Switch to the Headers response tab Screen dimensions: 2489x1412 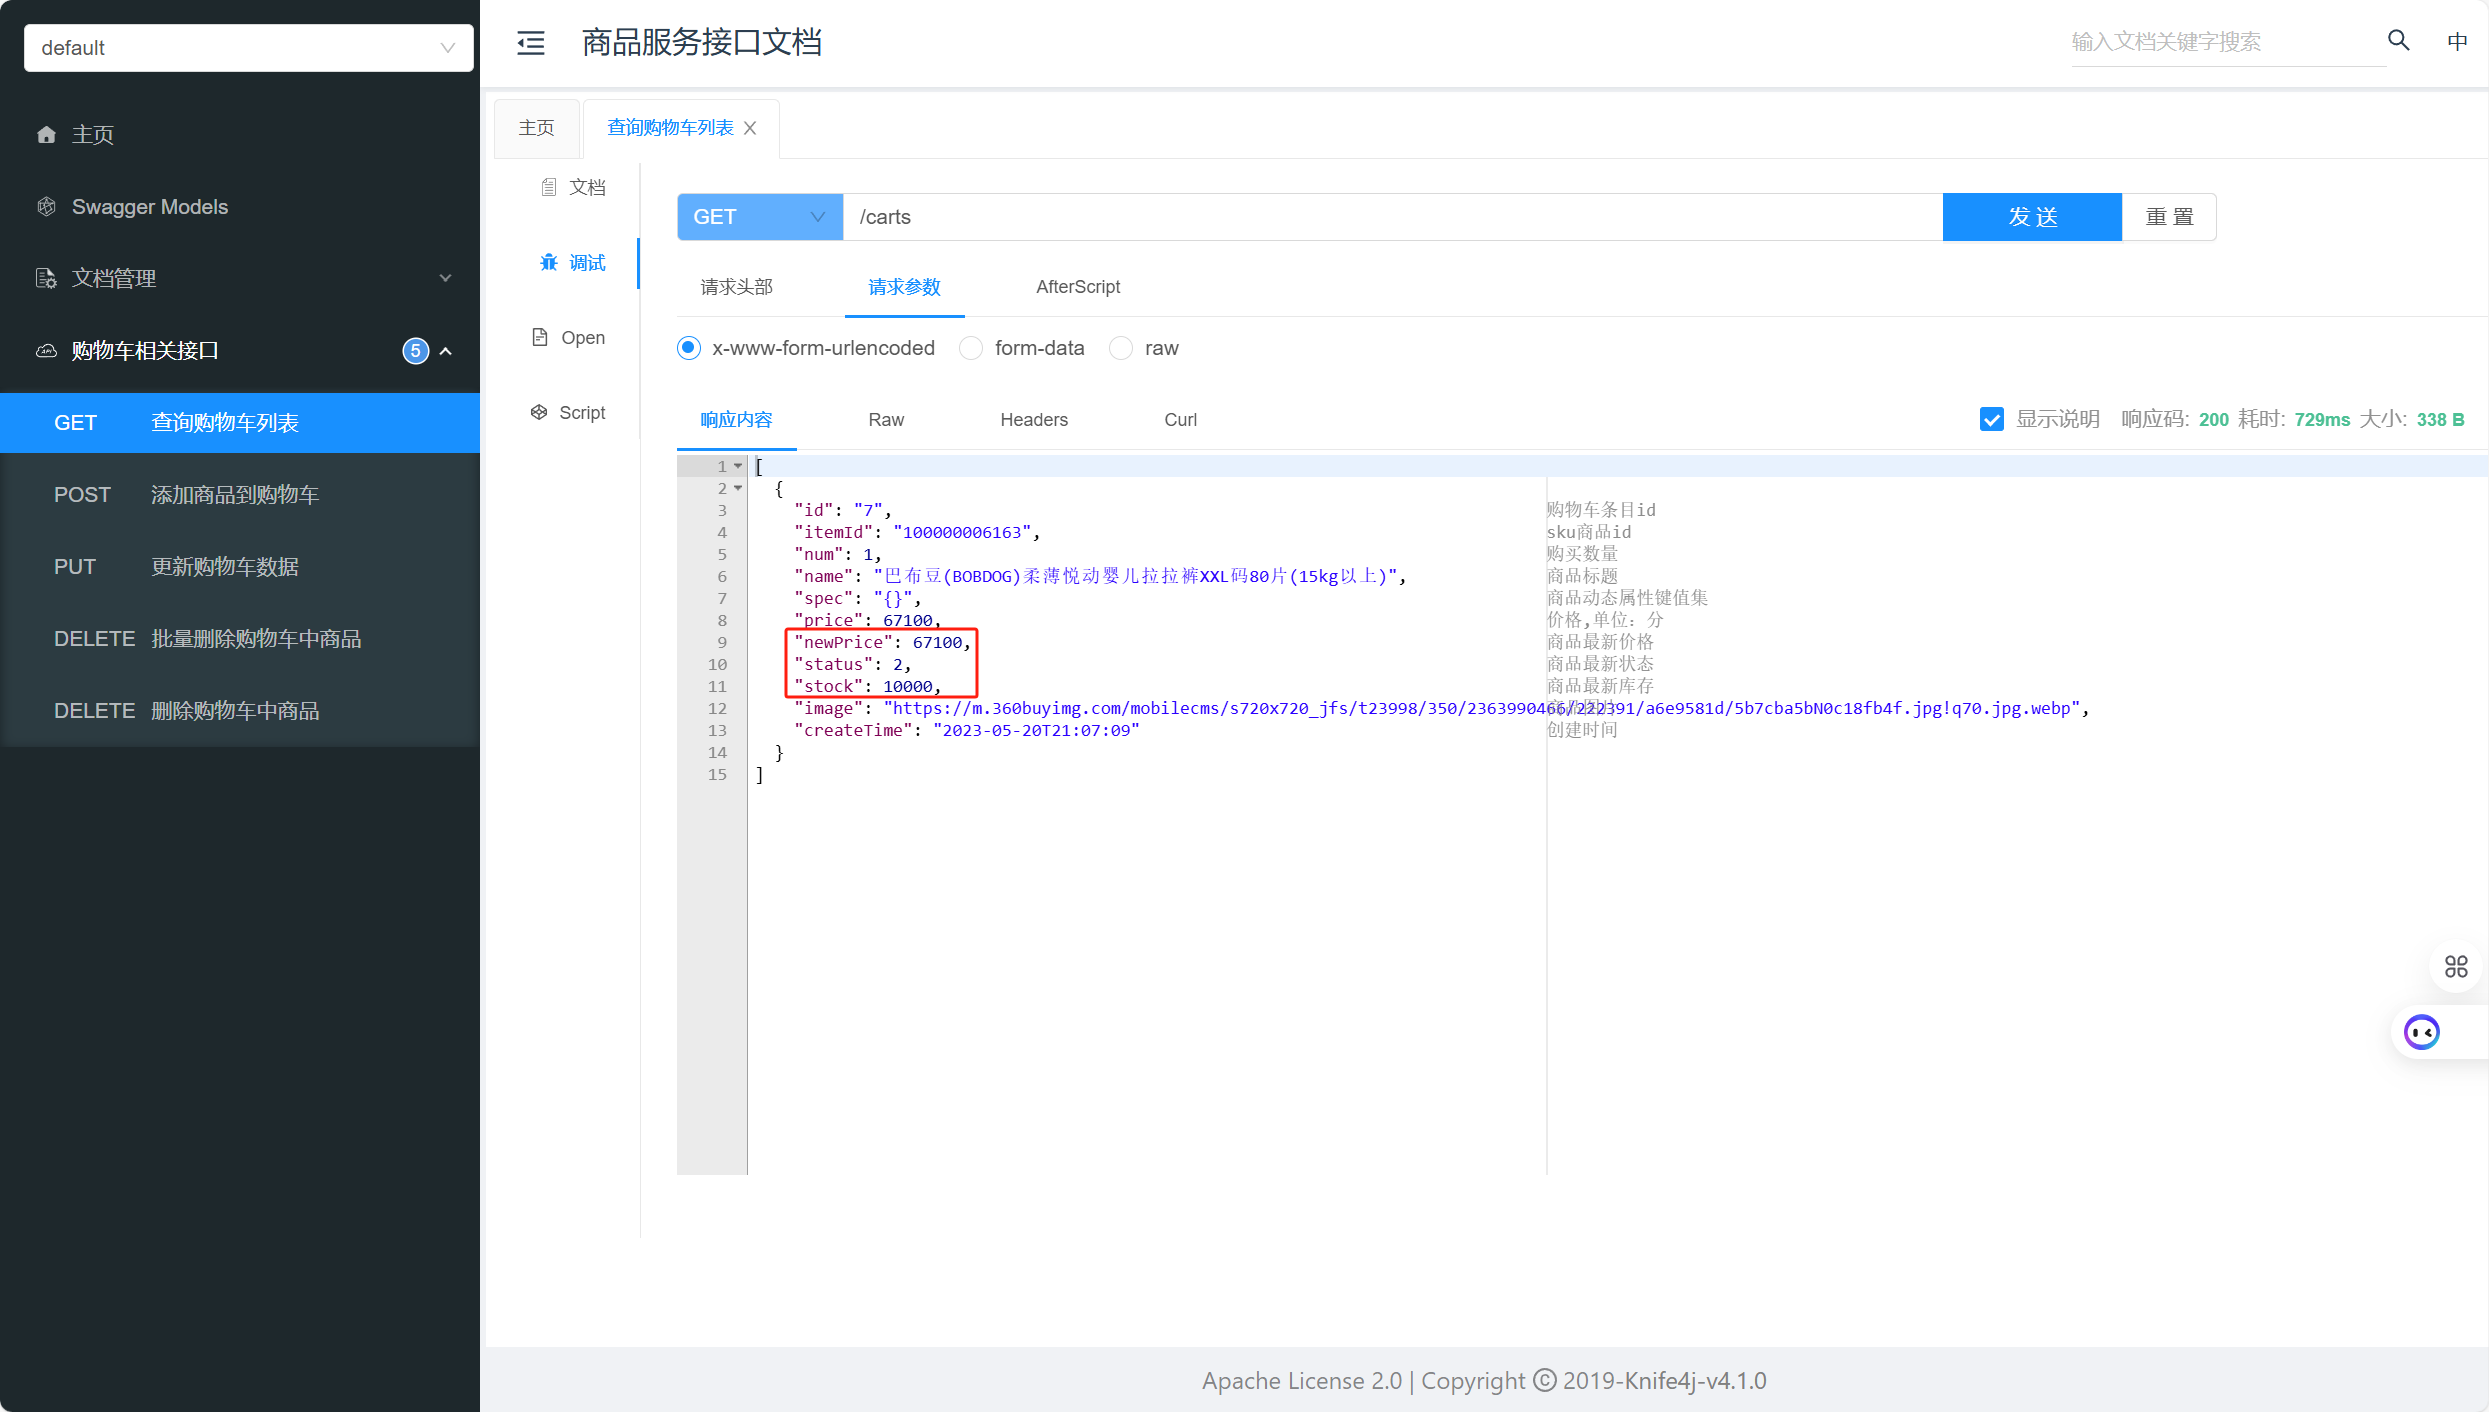click(1033, 419)
